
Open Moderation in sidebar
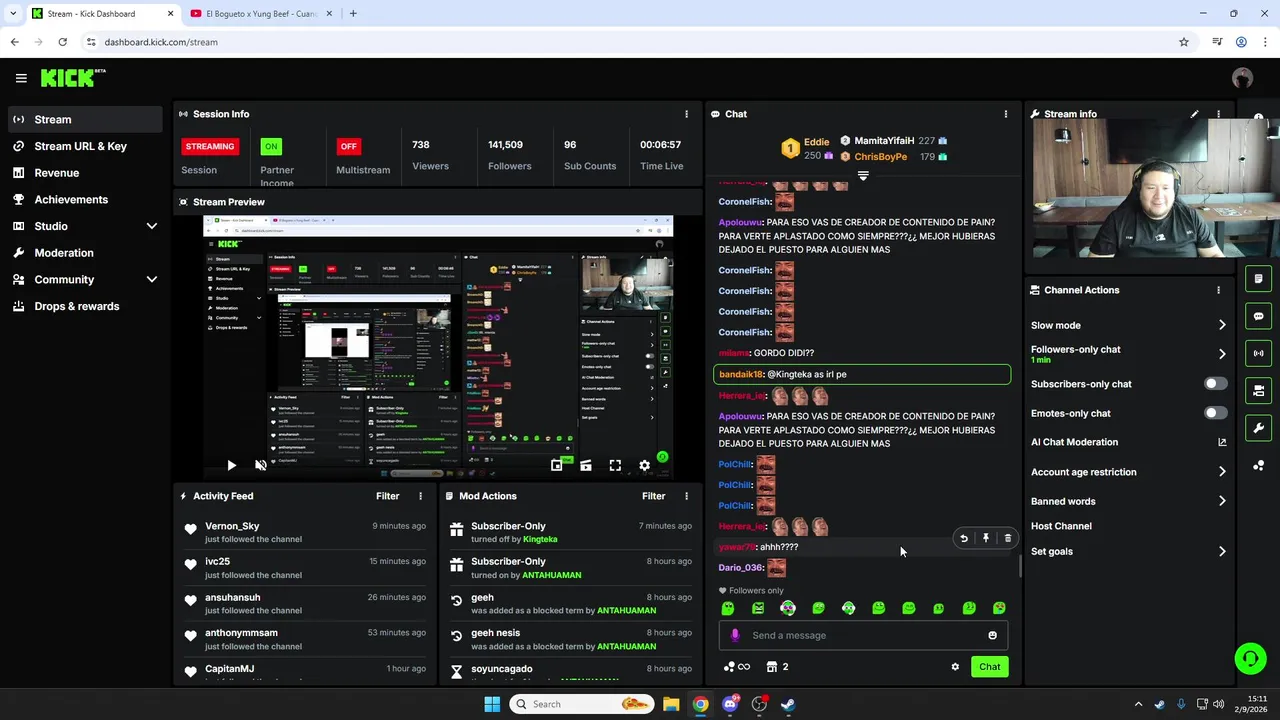tap(85, 253)
